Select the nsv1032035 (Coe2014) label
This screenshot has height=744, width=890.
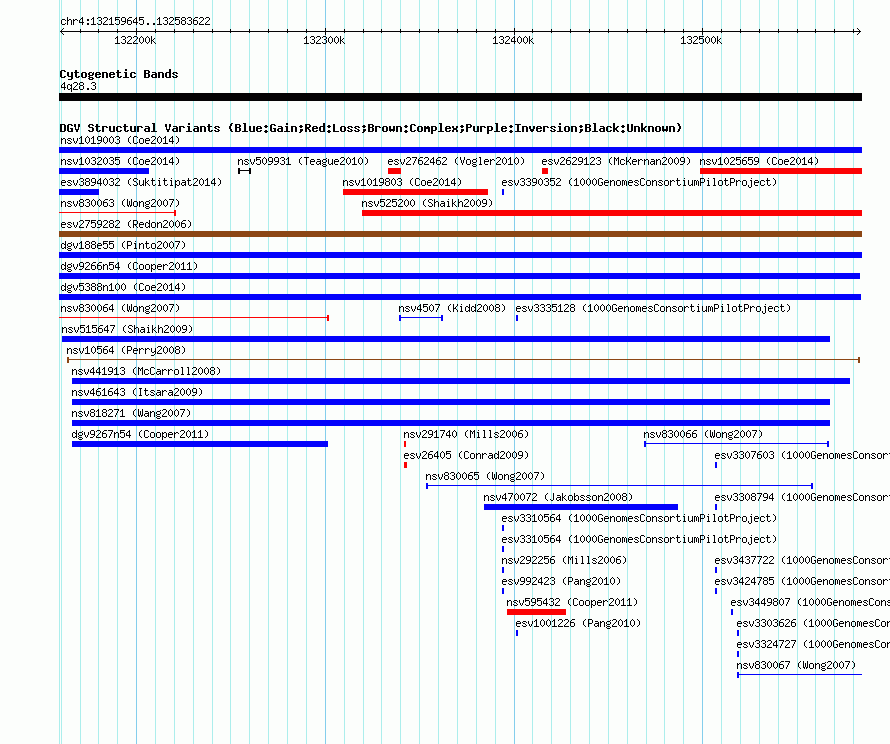tap(120, 161)
